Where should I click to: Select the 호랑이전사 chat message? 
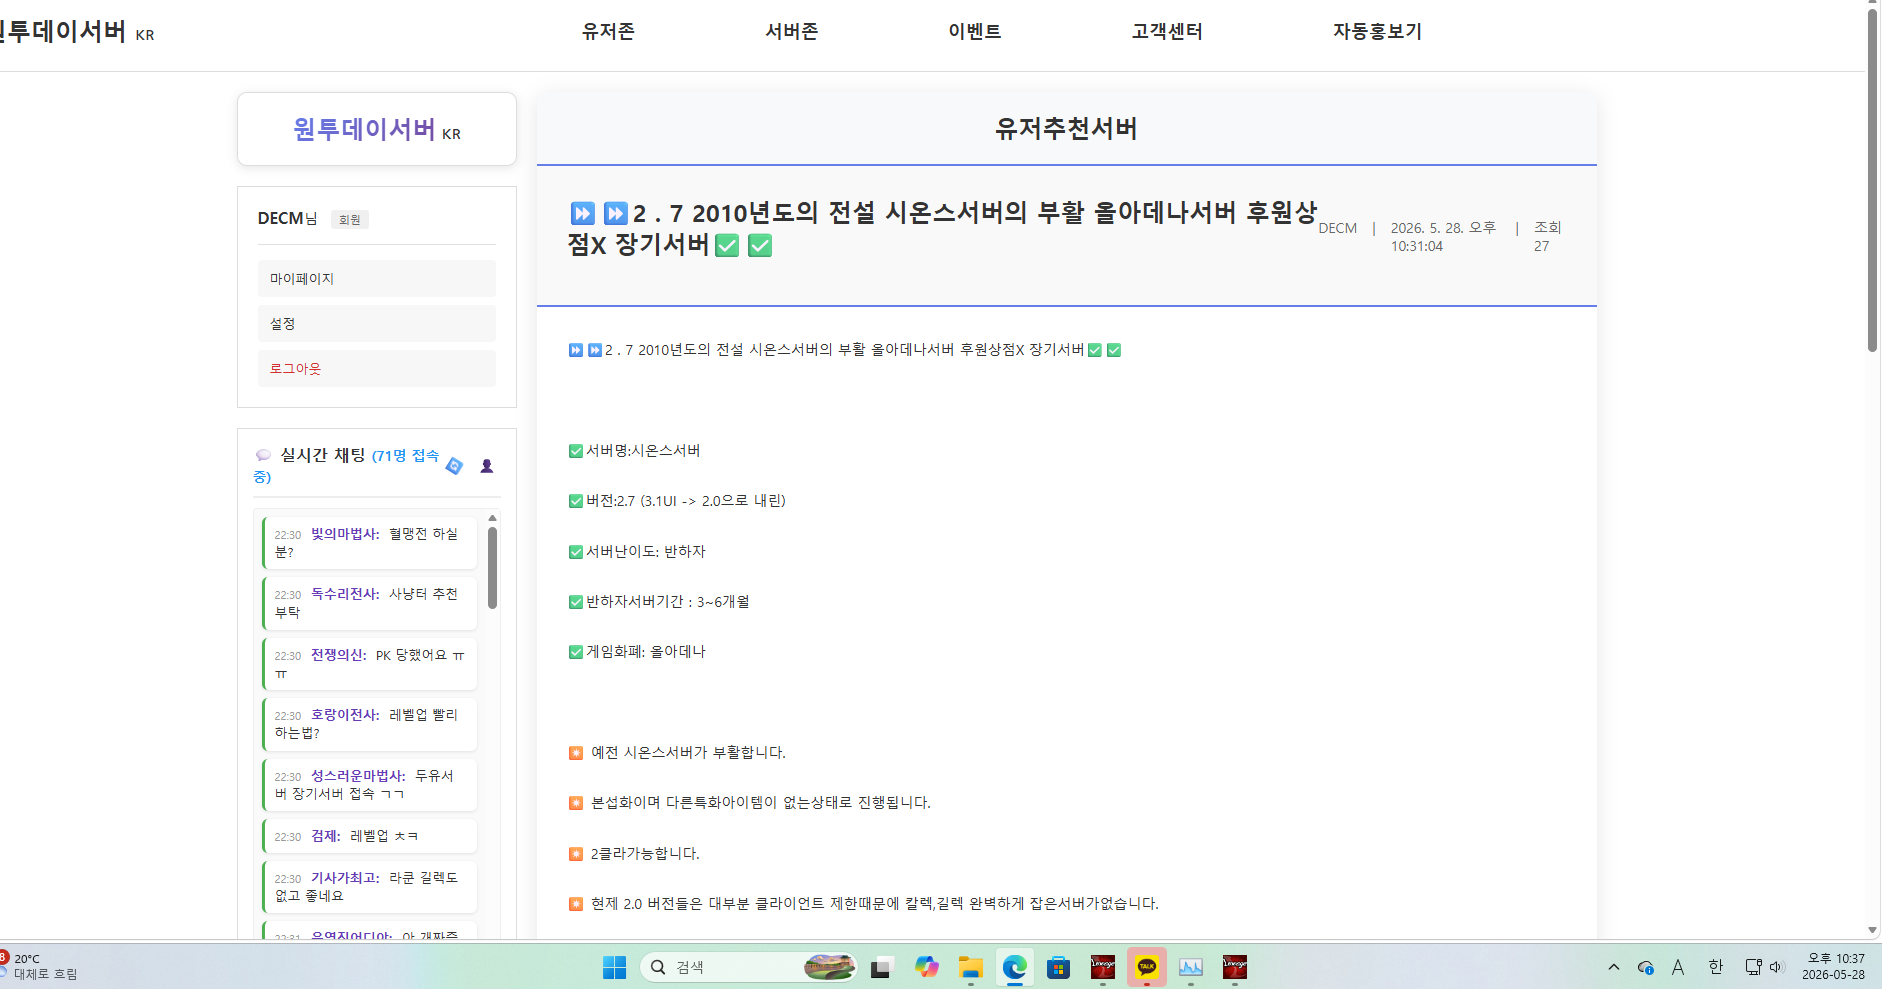tap(370, 724)
